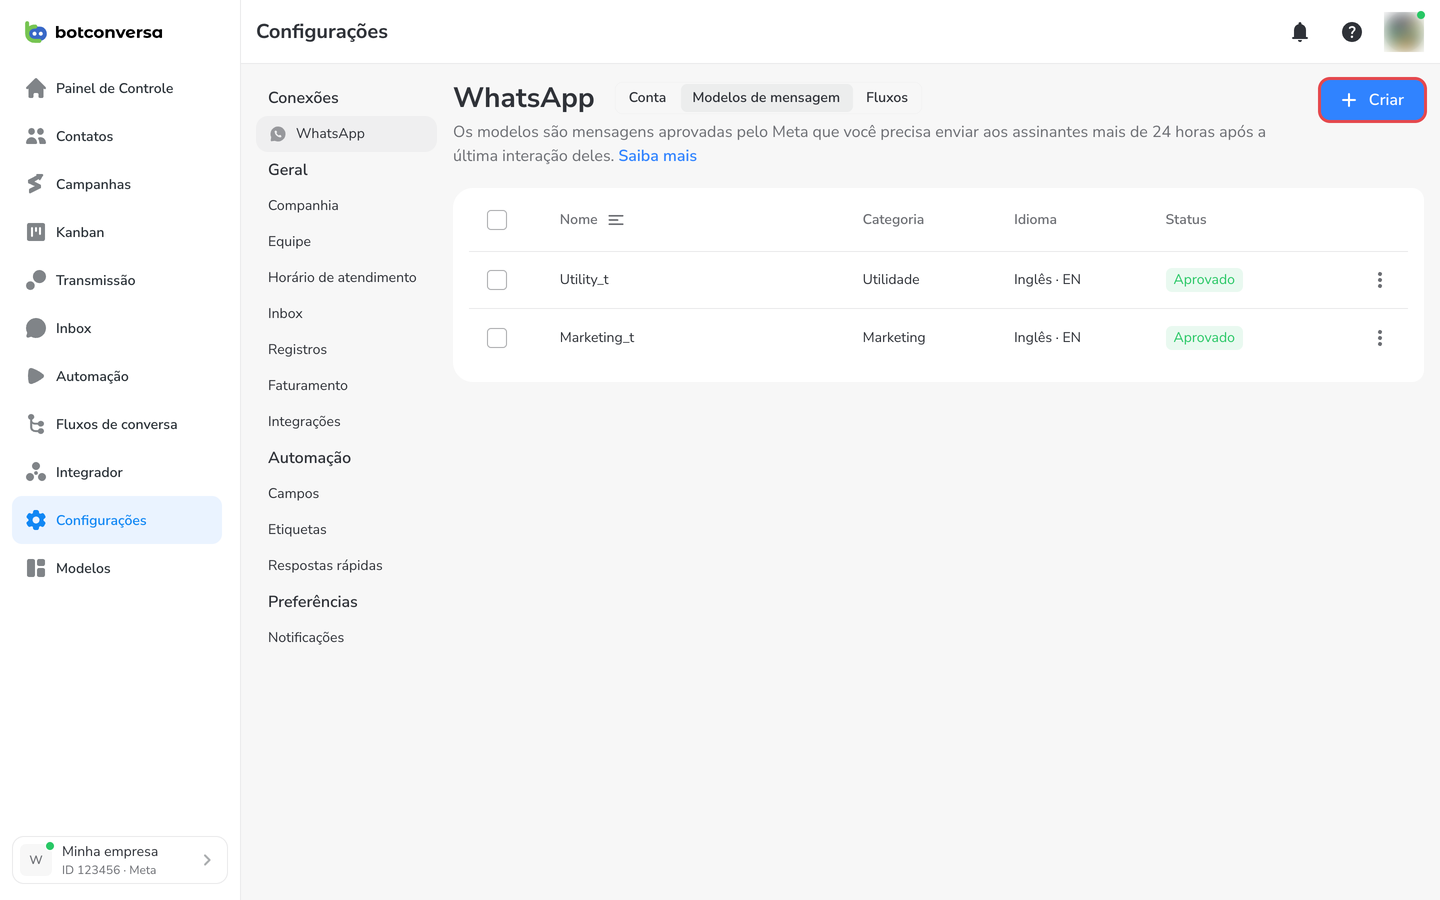Click the Aprovado status badge for Utility_t

pos(1204,280)
